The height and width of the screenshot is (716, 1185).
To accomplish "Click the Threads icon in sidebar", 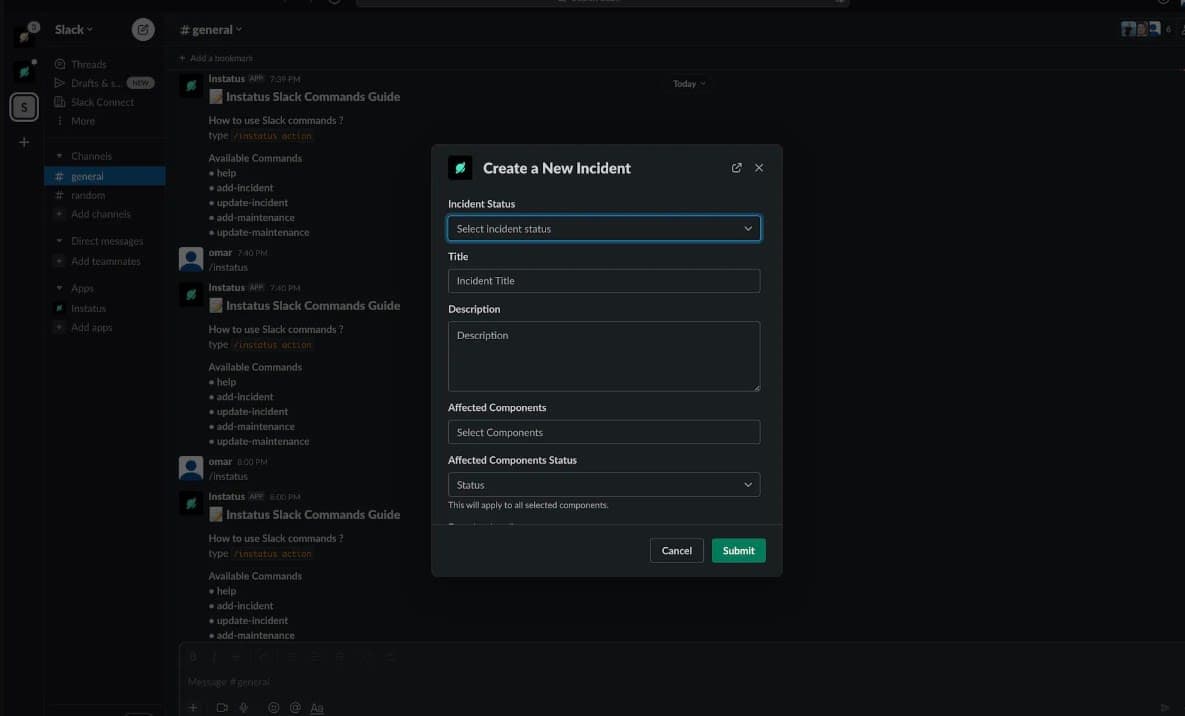I will (60, 64).
